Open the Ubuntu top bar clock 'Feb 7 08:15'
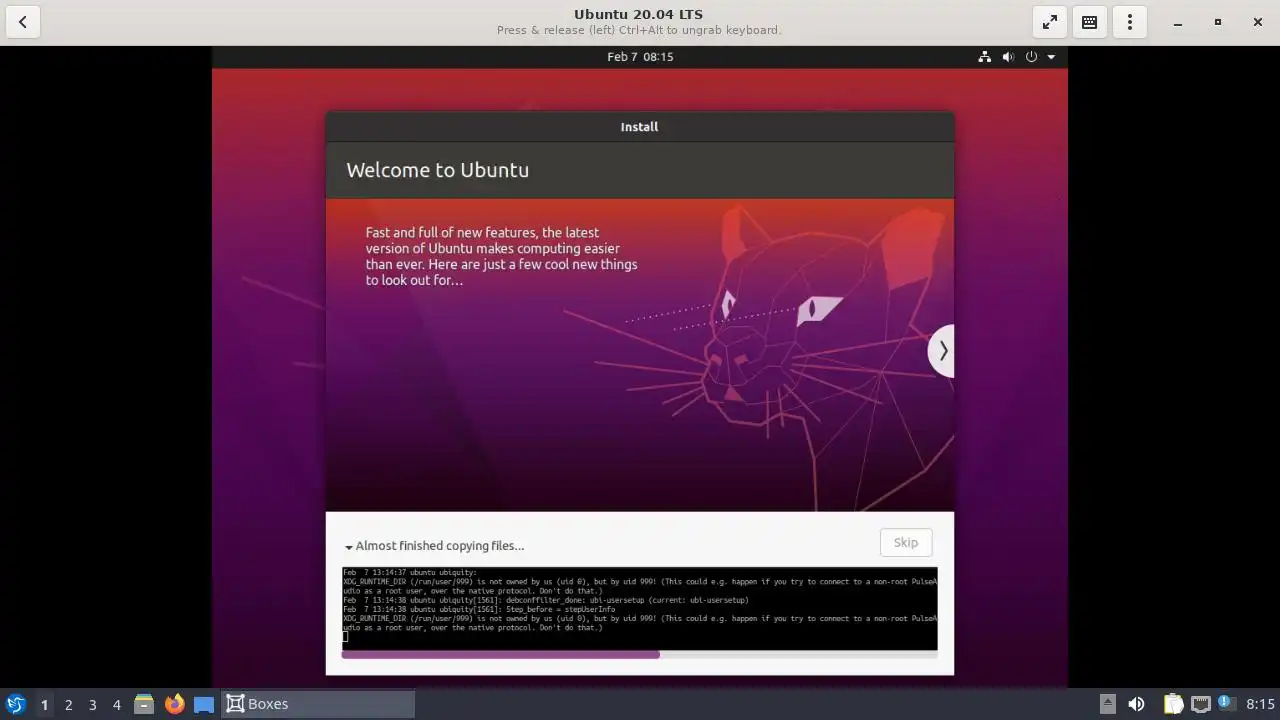Image resolution: width=1280 pixels, height=720 pixels. 640,57
